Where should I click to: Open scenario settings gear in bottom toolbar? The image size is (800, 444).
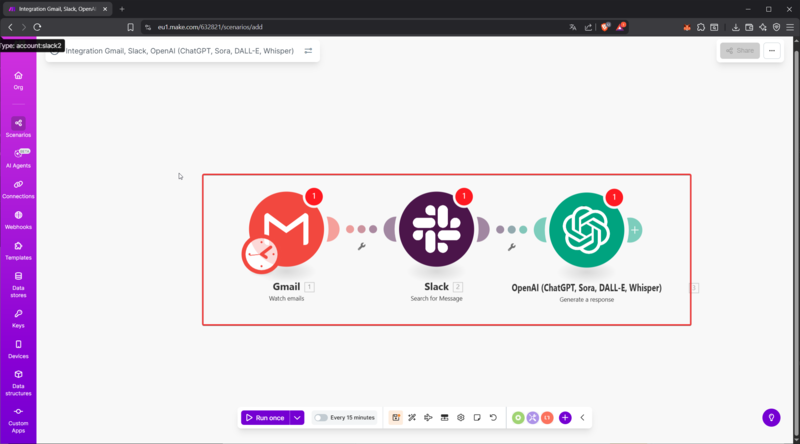click(x=461, y=417)
